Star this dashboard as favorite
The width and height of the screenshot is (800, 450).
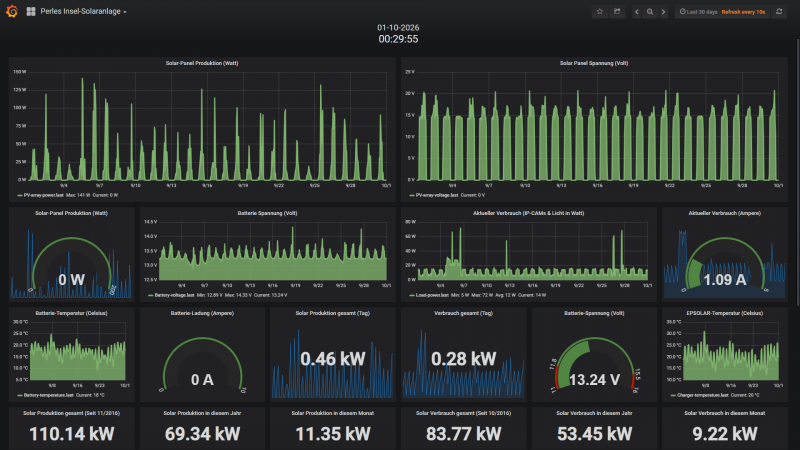pyautogui.click(x=599, y=11)
